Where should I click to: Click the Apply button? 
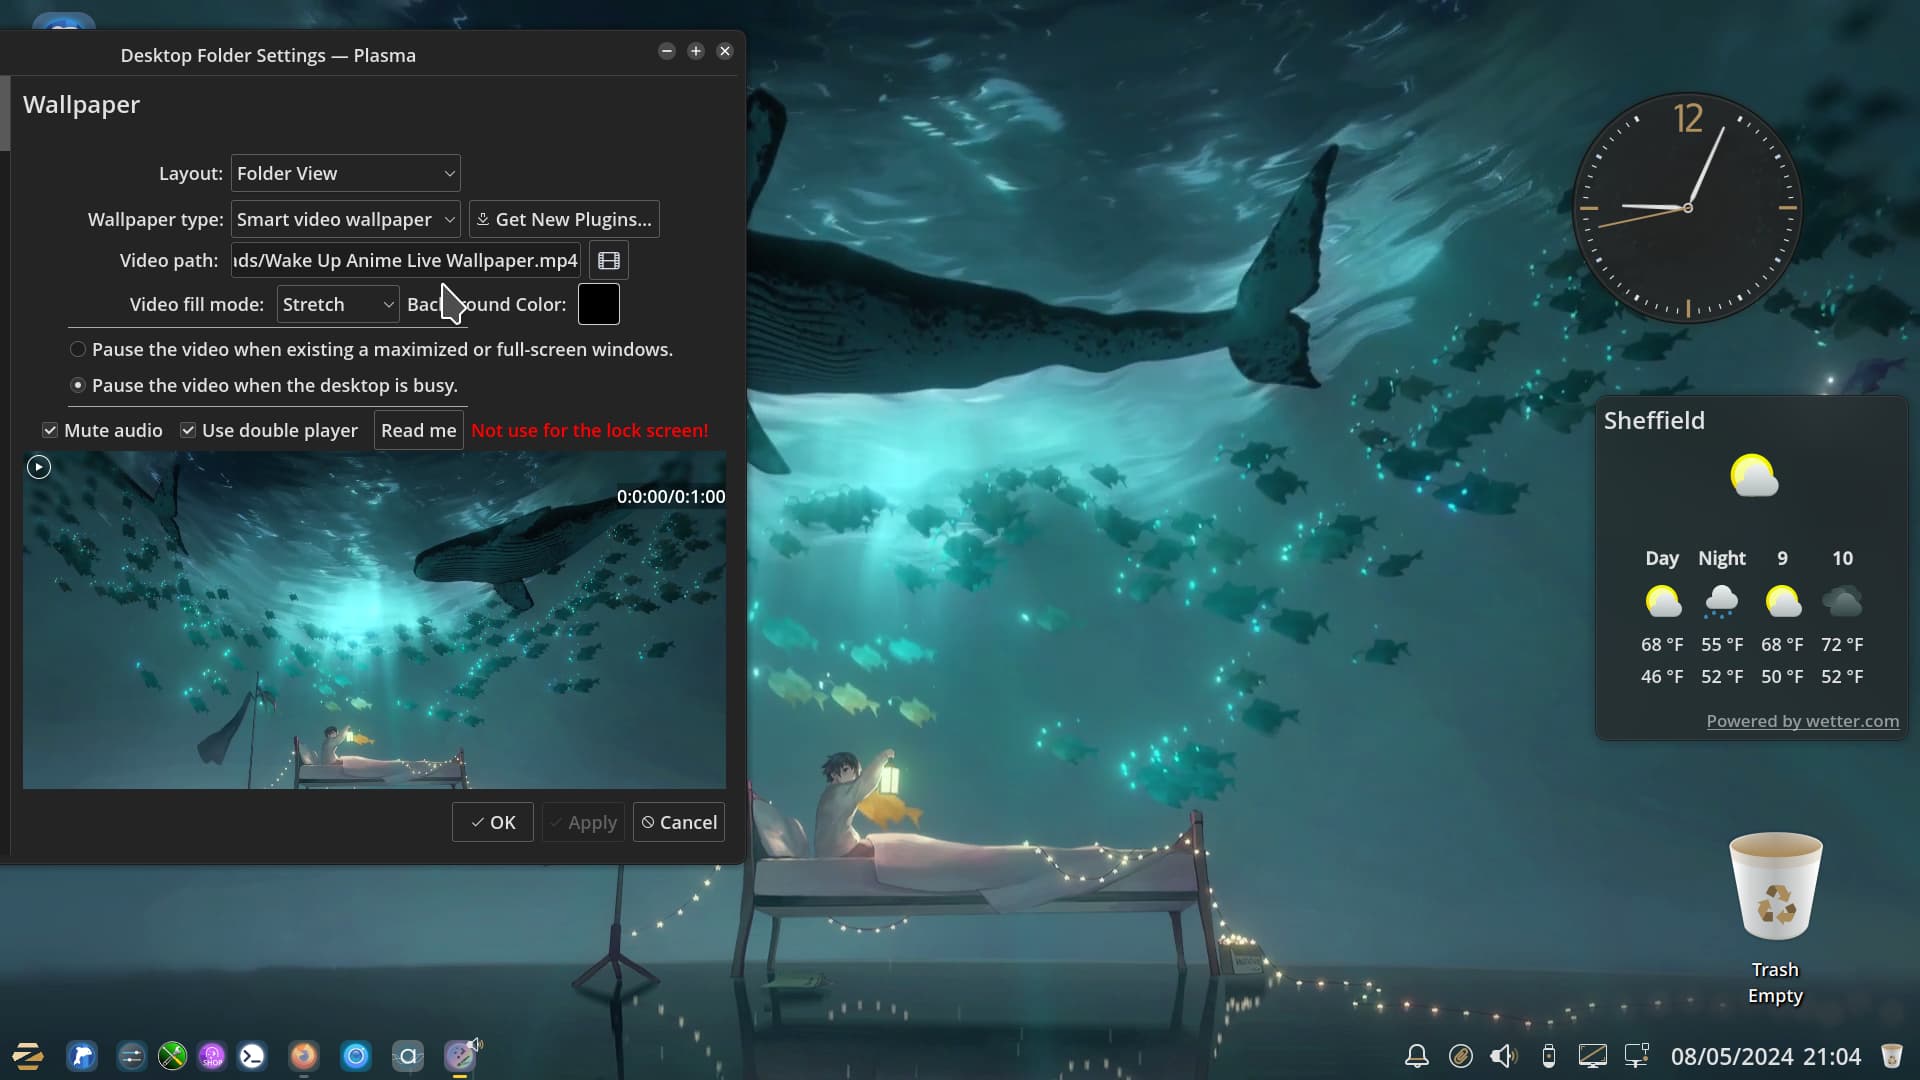tap(583, 822)
